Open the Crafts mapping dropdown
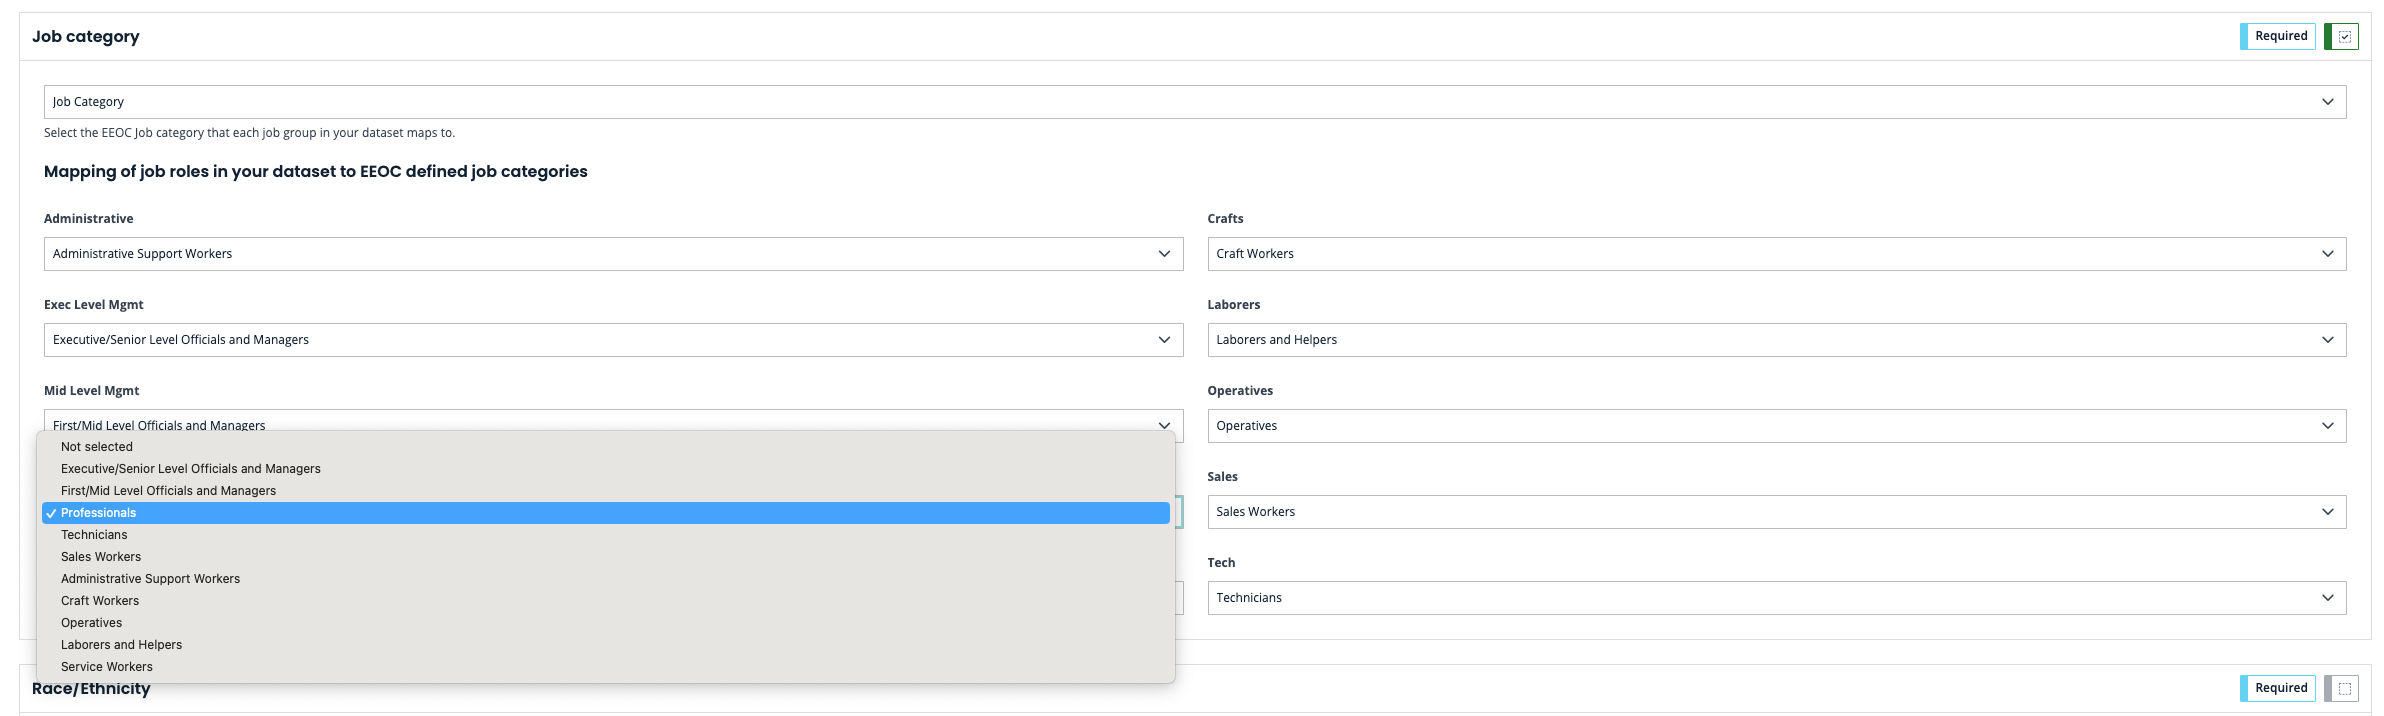 1776,254
